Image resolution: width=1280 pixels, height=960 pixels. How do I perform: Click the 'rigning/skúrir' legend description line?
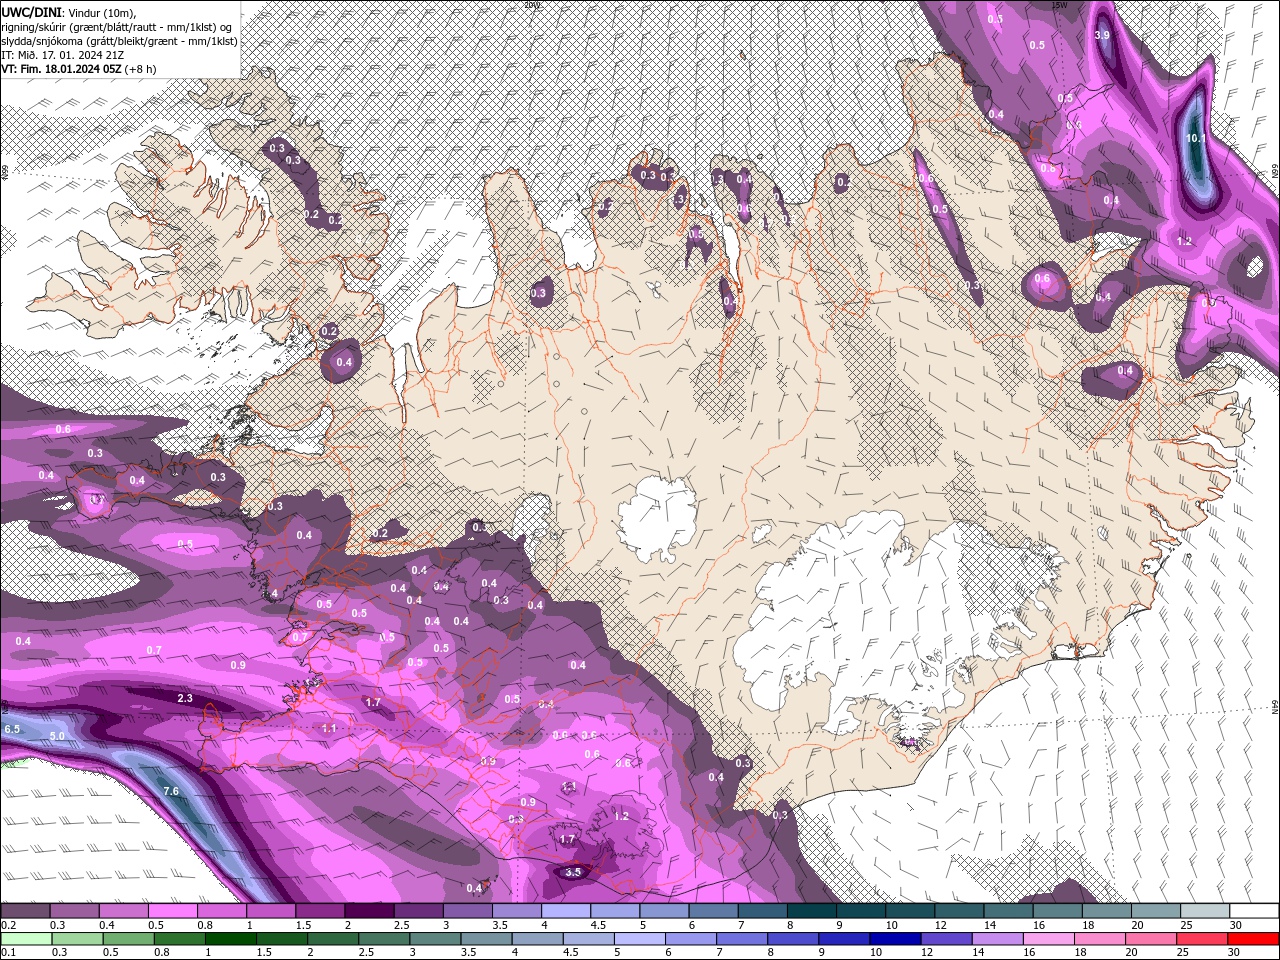[118, 26]
